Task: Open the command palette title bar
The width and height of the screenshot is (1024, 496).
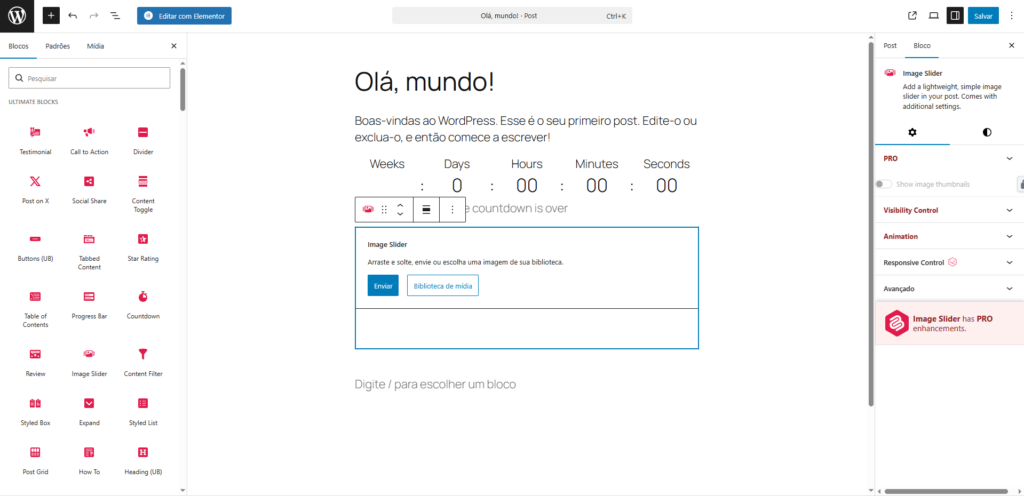Action: (x=512, y=16)
